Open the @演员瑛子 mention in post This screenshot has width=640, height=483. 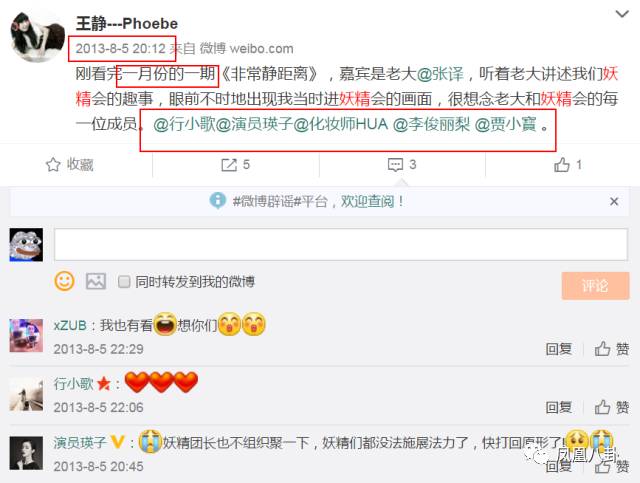point(254,124)
